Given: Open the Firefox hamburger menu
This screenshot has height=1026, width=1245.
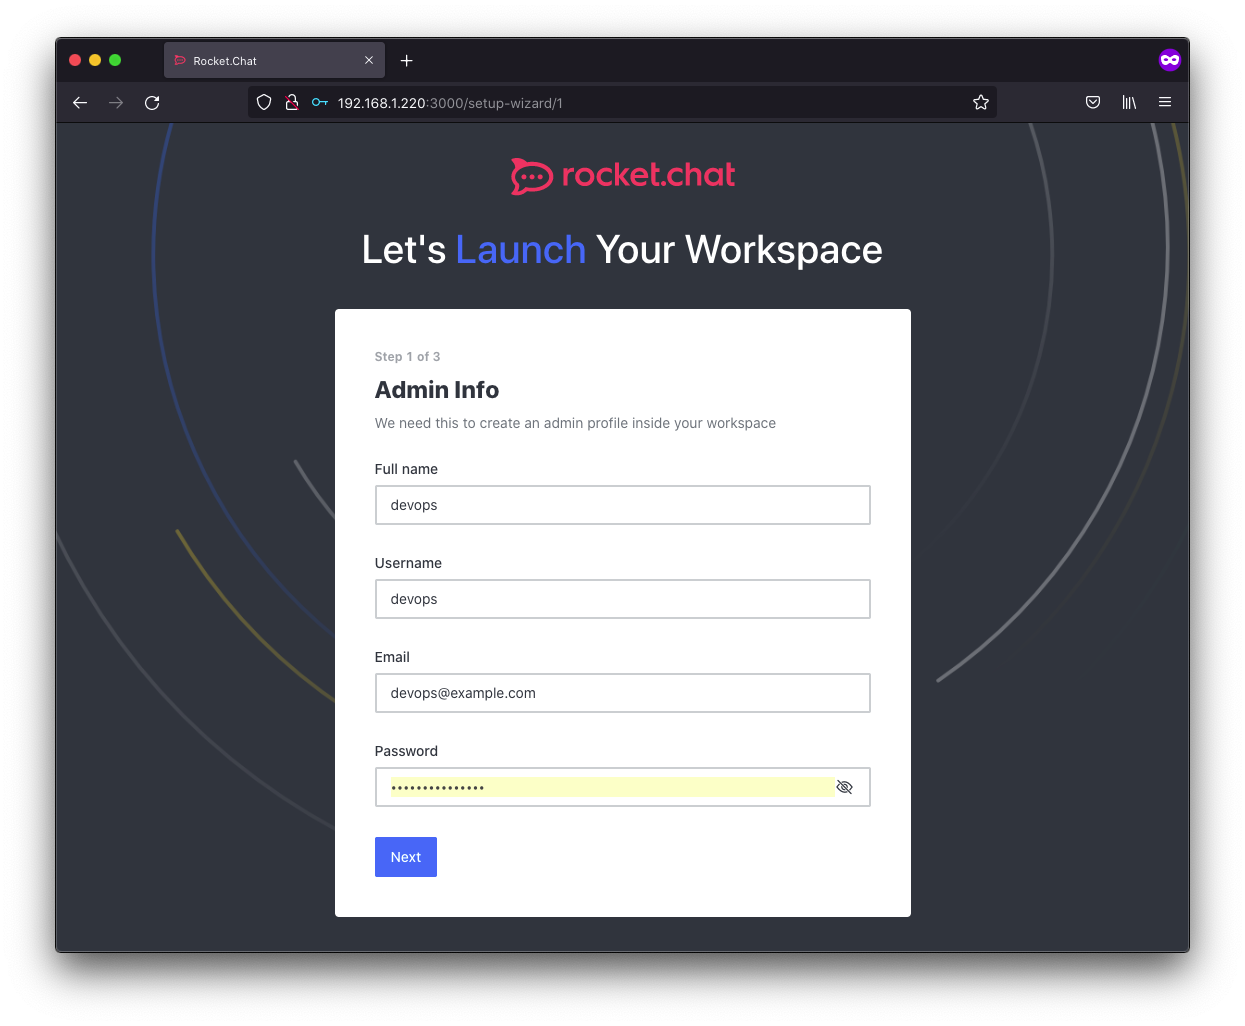Looking at the screenshot, I should point(1165,102).
